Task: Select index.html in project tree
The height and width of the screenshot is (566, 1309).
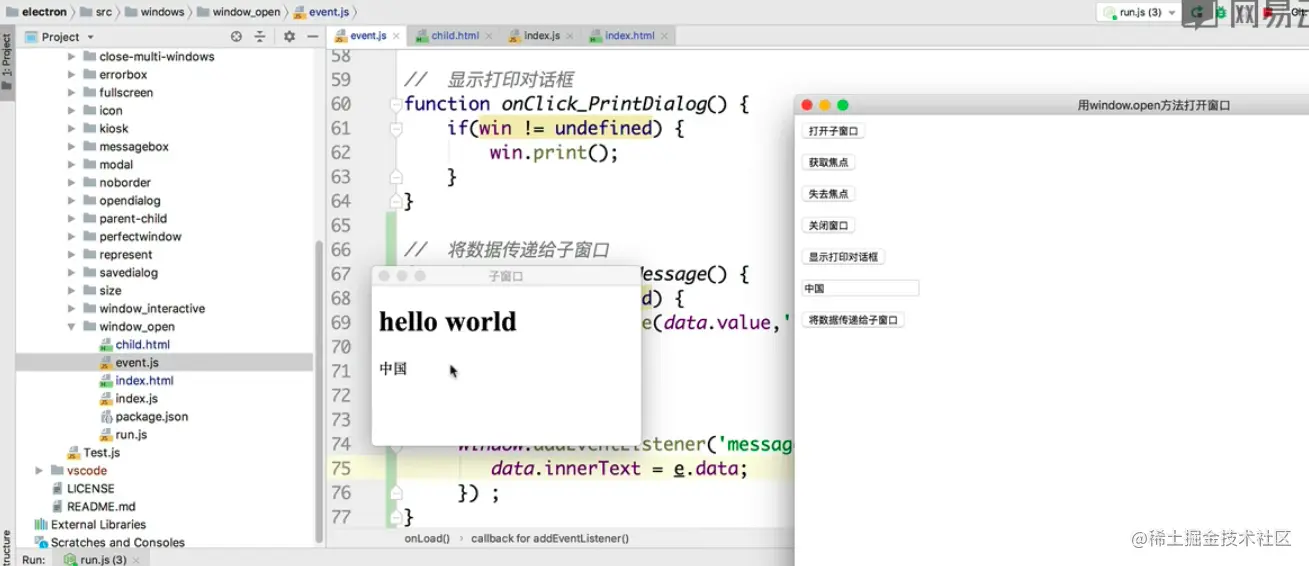Action: point(164,381)
